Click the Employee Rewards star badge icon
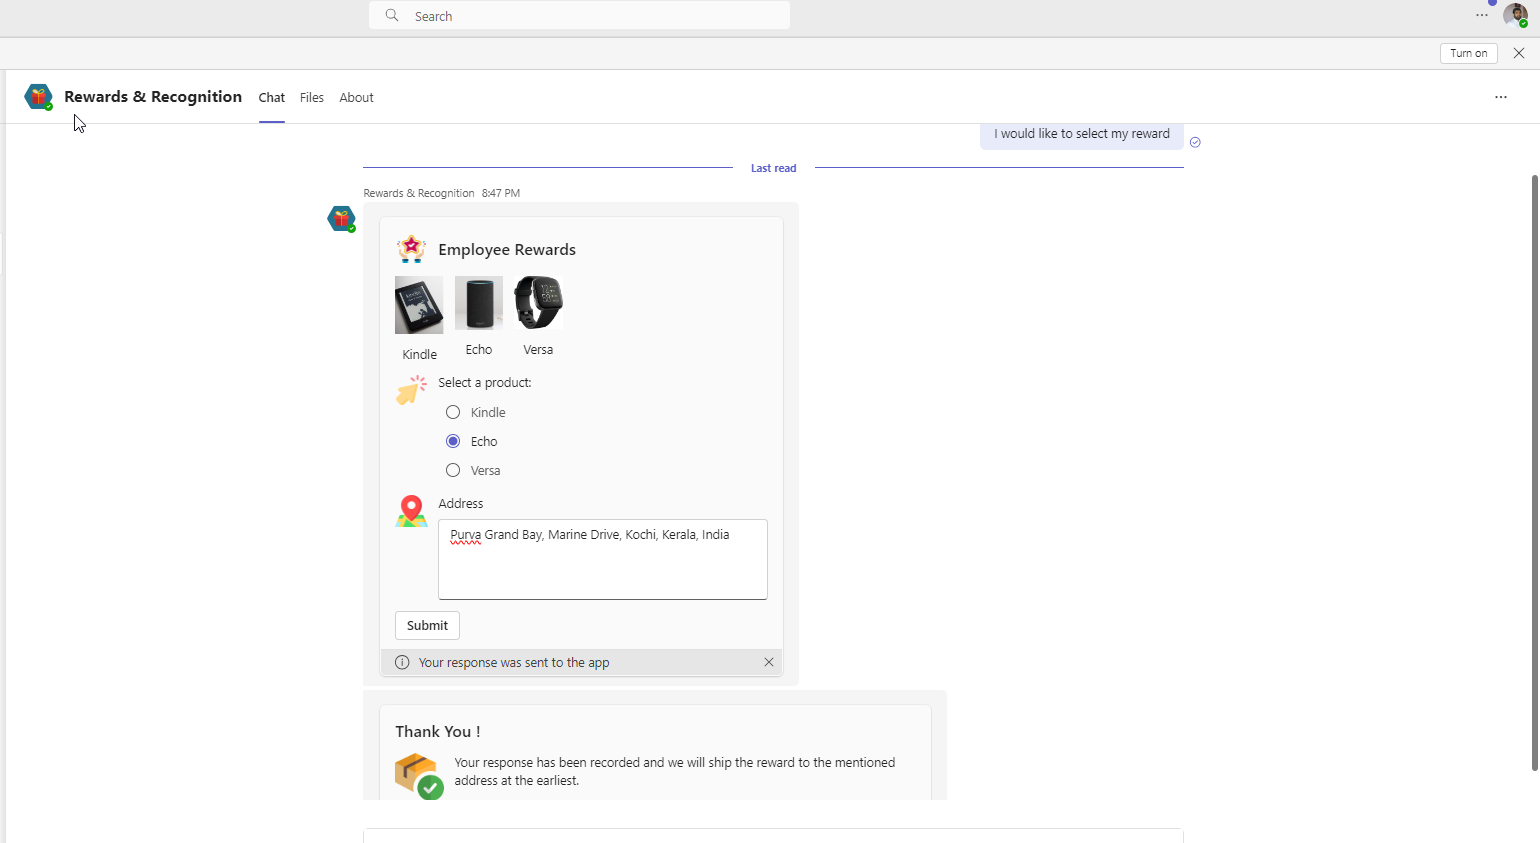1540x843 pixels. tap(411, 249)
